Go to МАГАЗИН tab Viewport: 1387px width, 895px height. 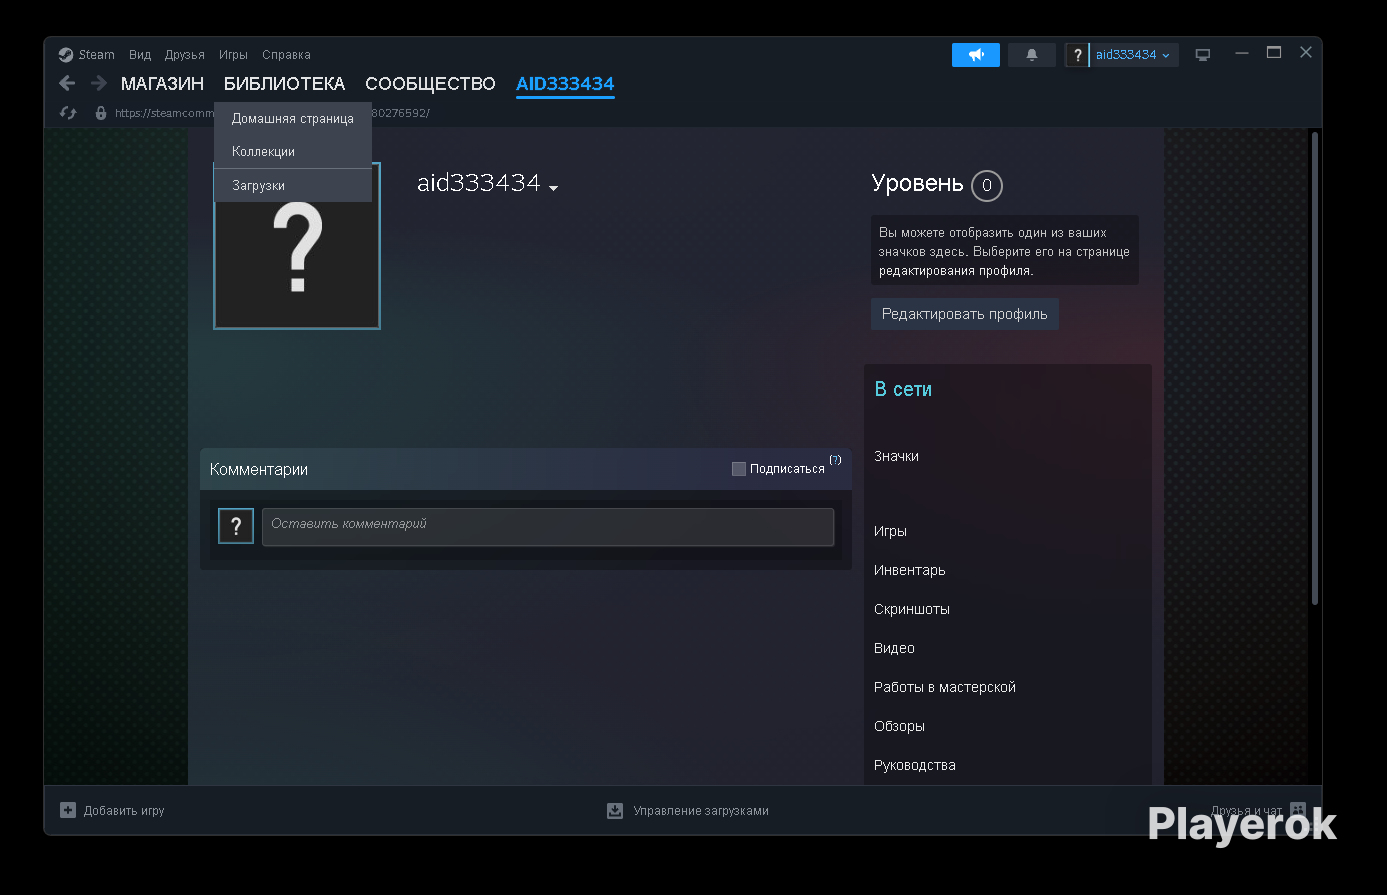click(162, 84)
